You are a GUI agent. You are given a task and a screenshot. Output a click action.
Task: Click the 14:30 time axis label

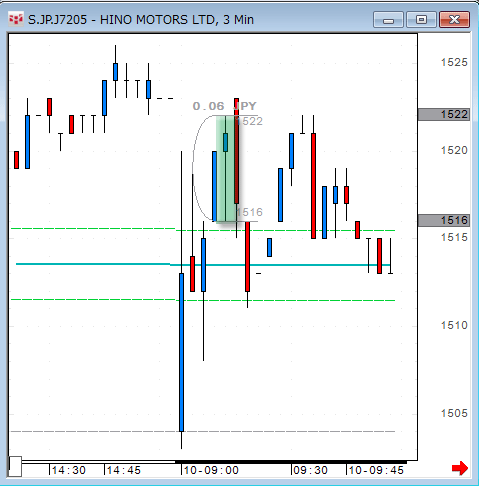(x=68, y=470)
